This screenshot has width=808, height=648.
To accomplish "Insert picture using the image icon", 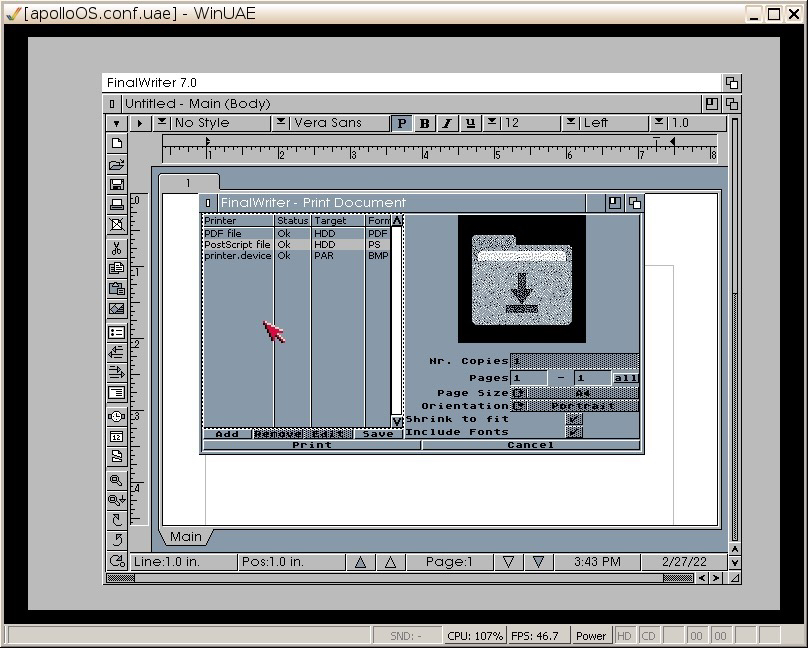I will click(117, 309).
